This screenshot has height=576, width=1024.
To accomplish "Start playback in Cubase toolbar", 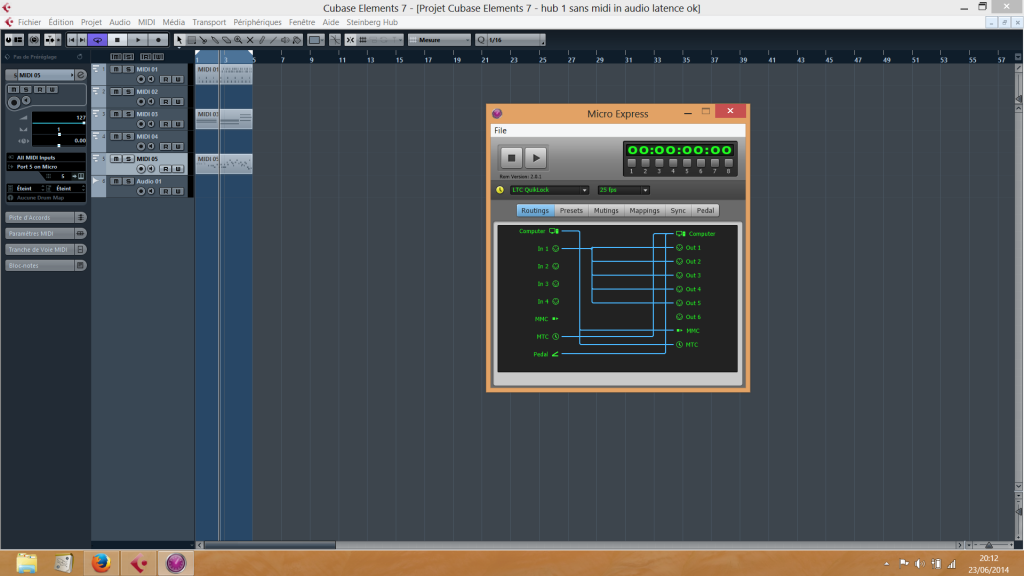I will point(138,40).
